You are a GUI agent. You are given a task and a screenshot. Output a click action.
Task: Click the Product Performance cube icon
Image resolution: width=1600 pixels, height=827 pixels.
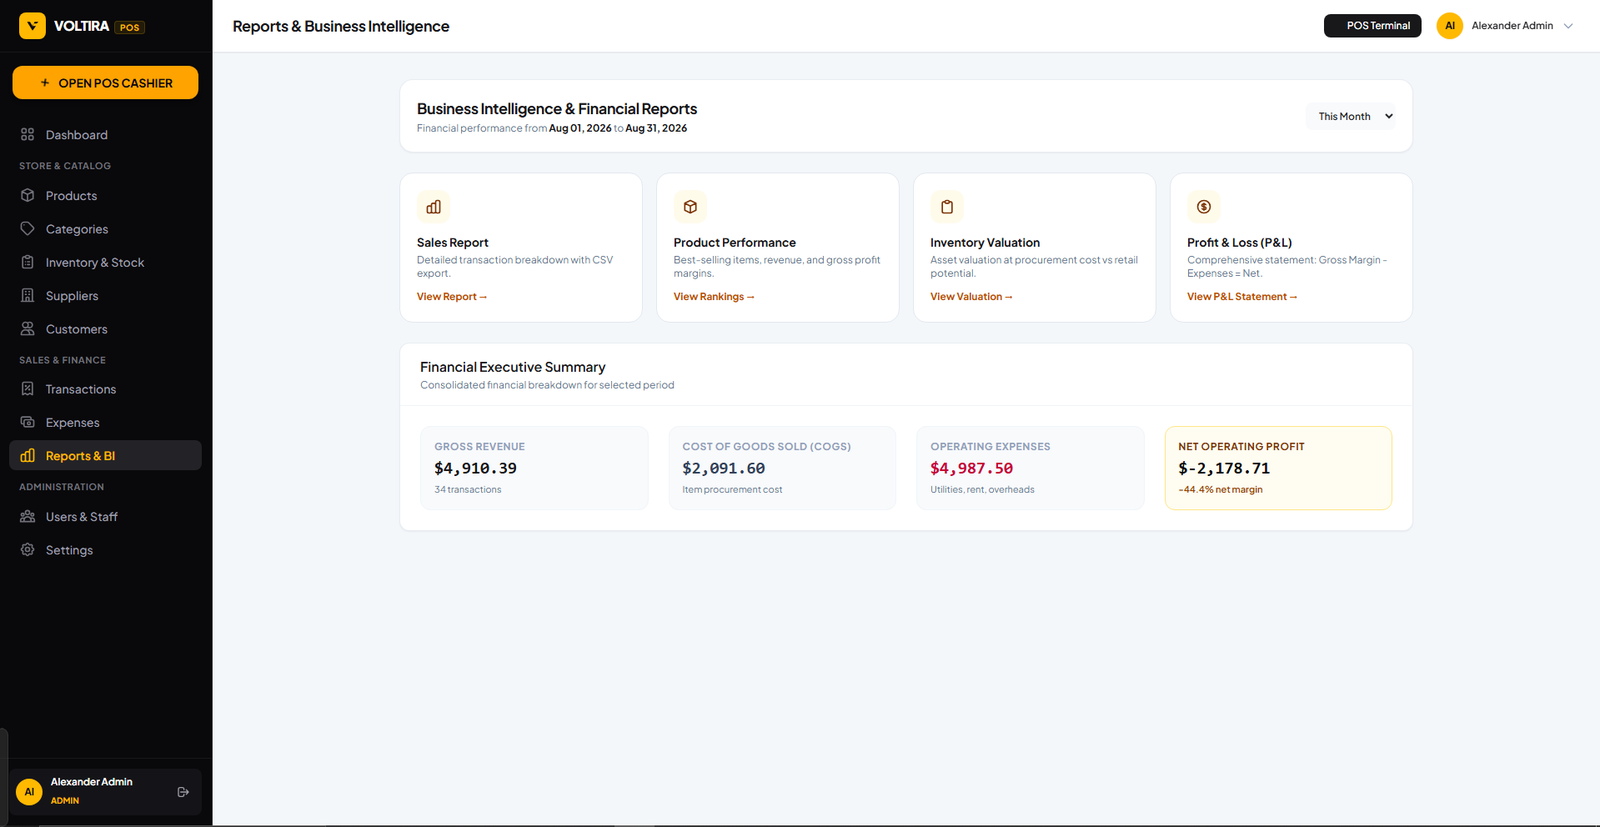pos(690,207)
